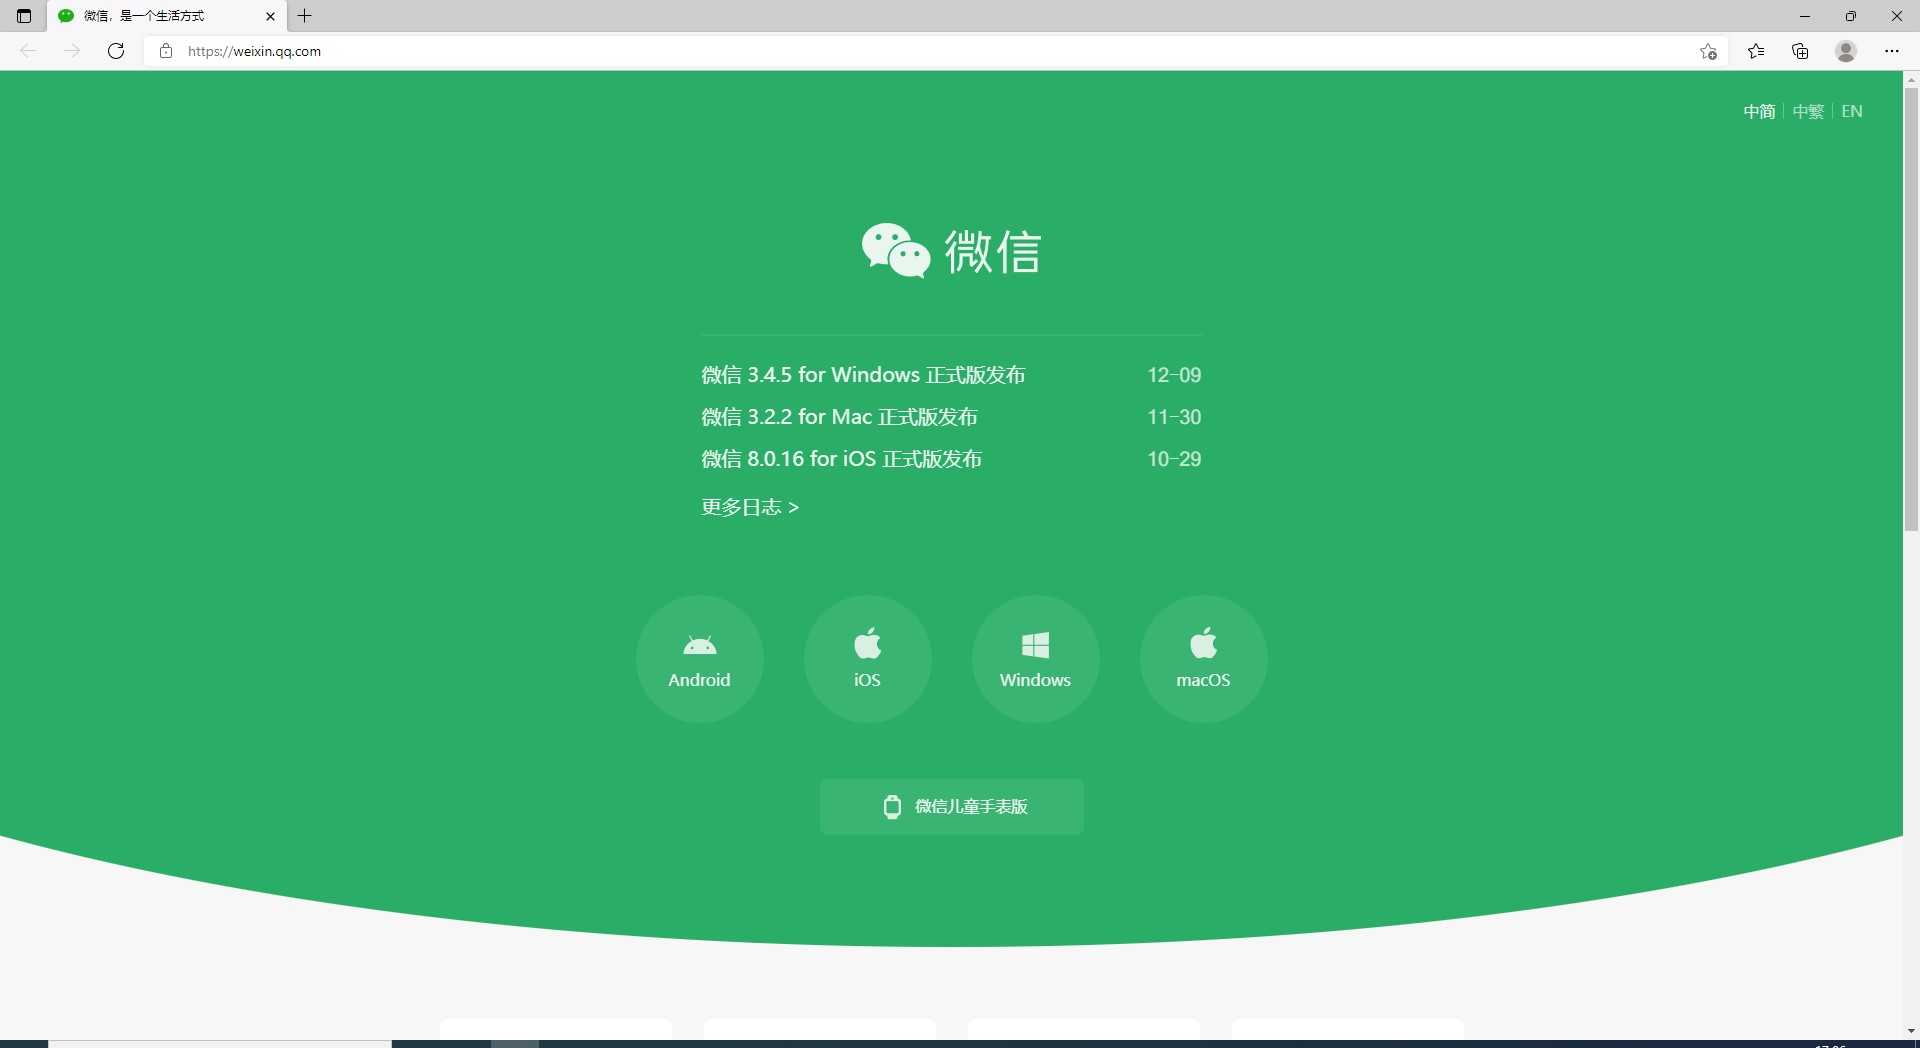Image resolution: width=1920 pixels, height=1048 pixels.
Task: Open the iOS download button
Action: (x=867, y=659)
